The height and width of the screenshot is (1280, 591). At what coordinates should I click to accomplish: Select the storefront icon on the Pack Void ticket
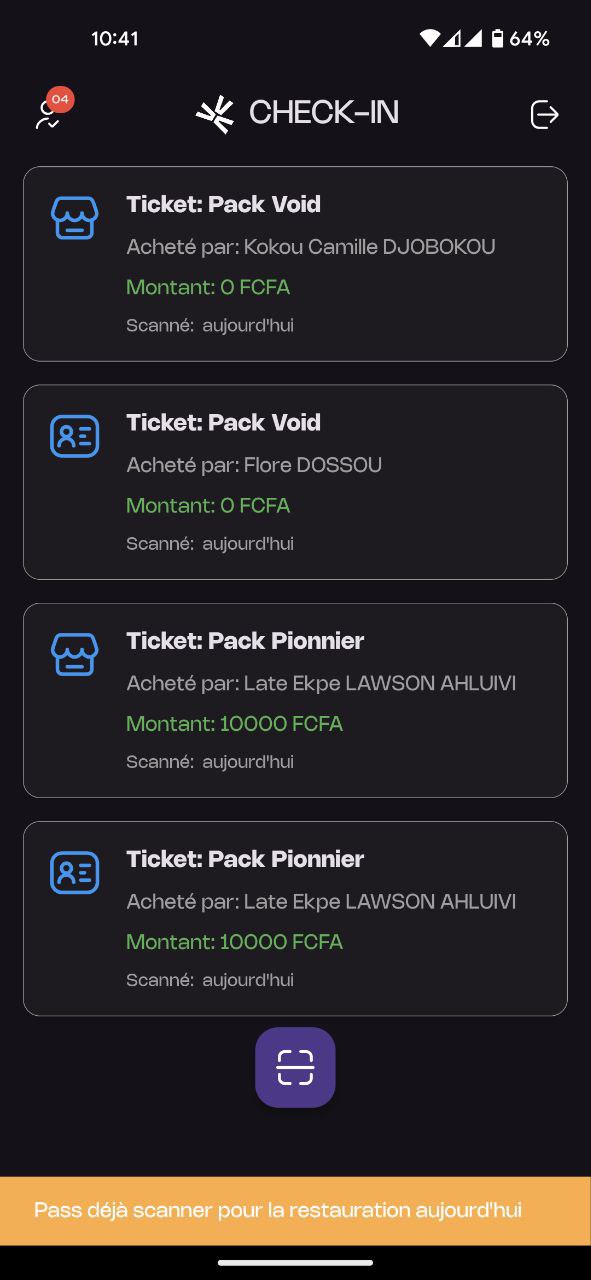click(x=75, y=216)
